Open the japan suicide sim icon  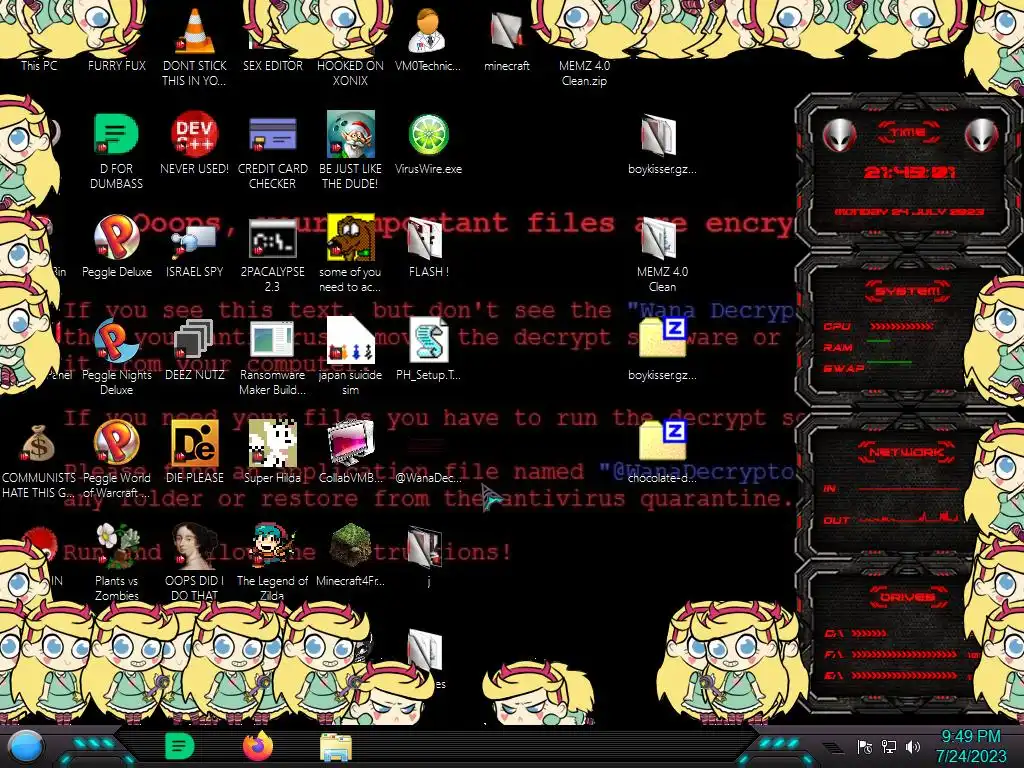[350, 355]
